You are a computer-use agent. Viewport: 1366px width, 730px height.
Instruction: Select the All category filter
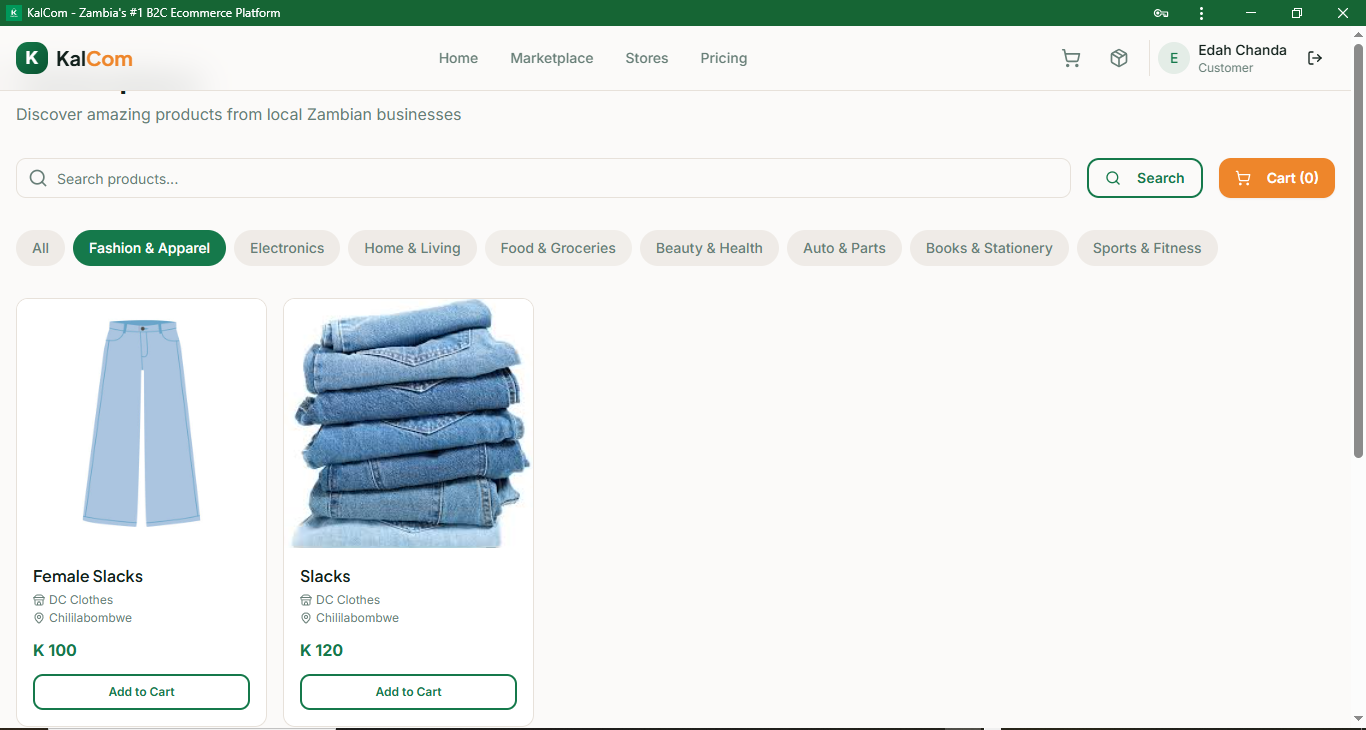40,248
